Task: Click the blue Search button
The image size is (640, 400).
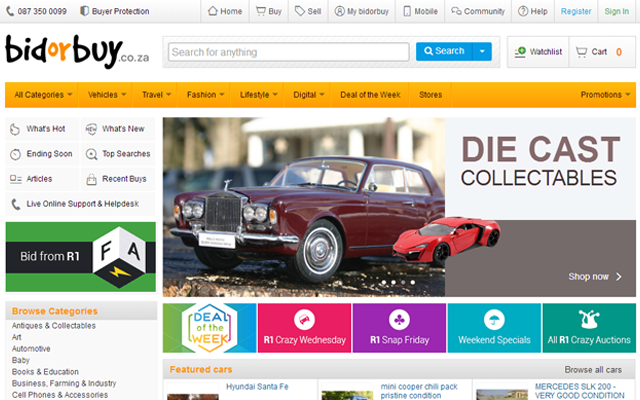Action: (x=444, y=51)
